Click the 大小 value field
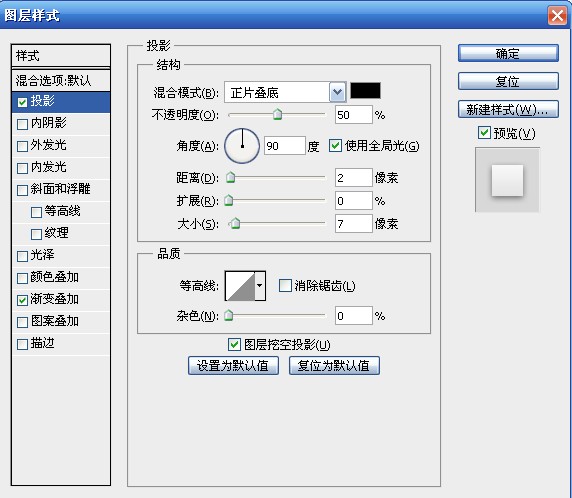The height and width of the screenshot is (498, 572). coord(354,223)
